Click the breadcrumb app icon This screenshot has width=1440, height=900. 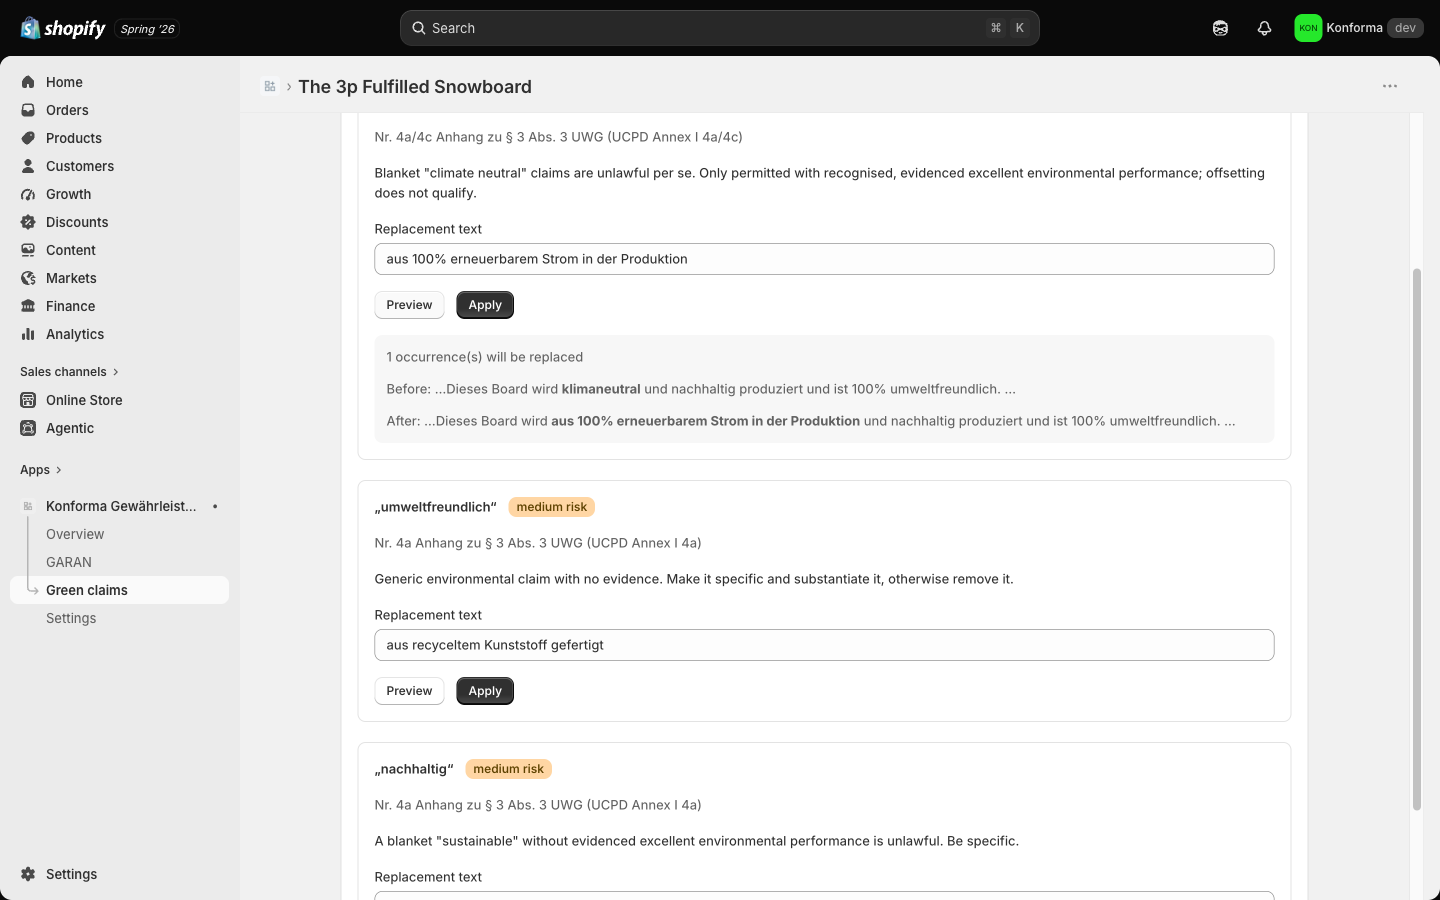pos(270,86)
